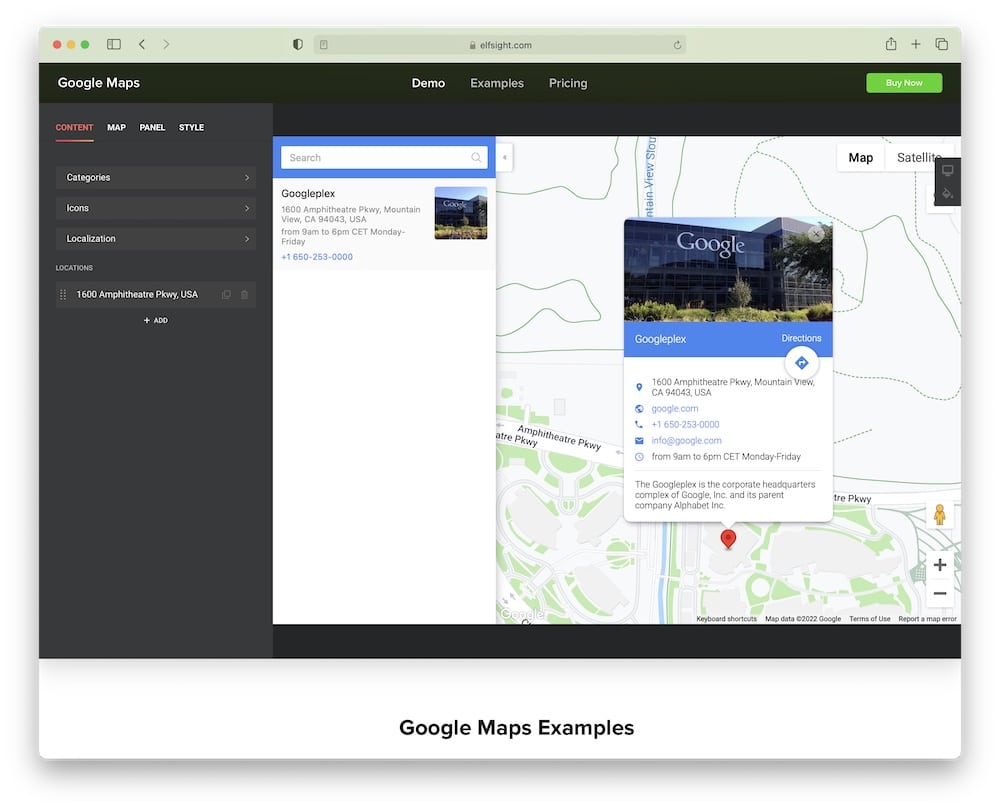Switch to the CONTENT tab
Viewport: 1000px width, 810px height.
pyautogui.click(x=74, y=128)
